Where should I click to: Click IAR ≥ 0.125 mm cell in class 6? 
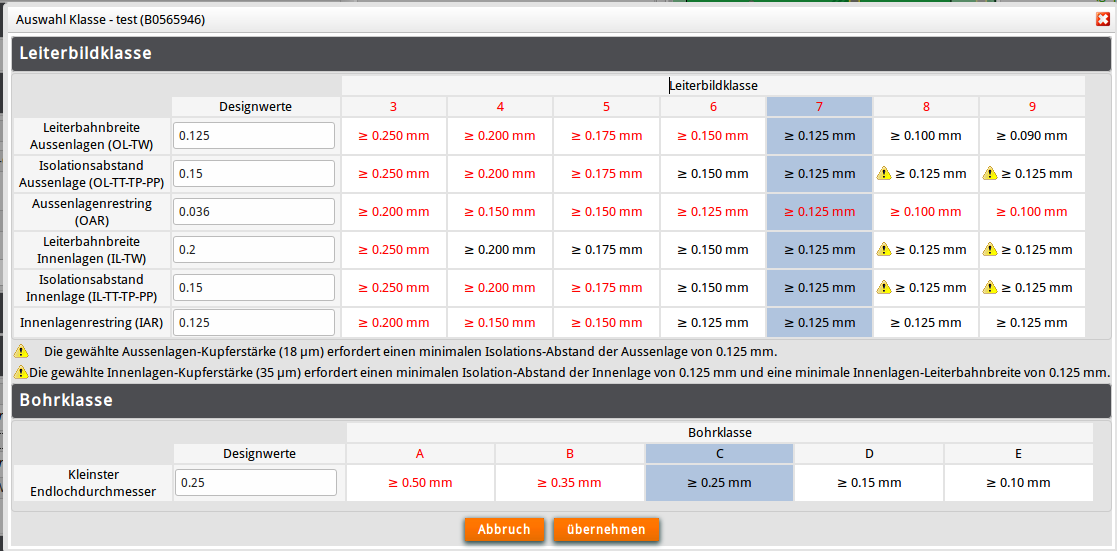713,322
